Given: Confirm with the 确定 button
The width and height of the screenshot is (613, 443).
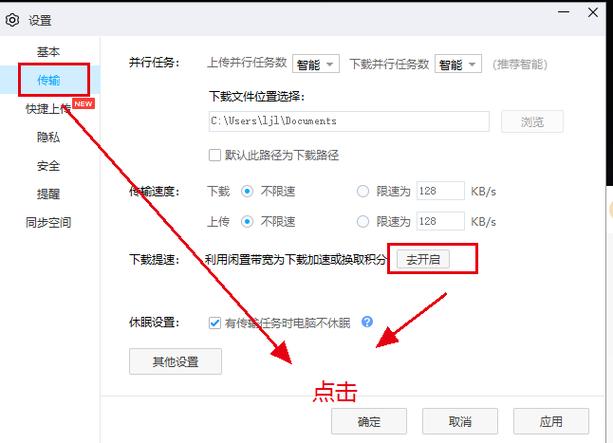Looking at the screenshot, I should point(369,421).
